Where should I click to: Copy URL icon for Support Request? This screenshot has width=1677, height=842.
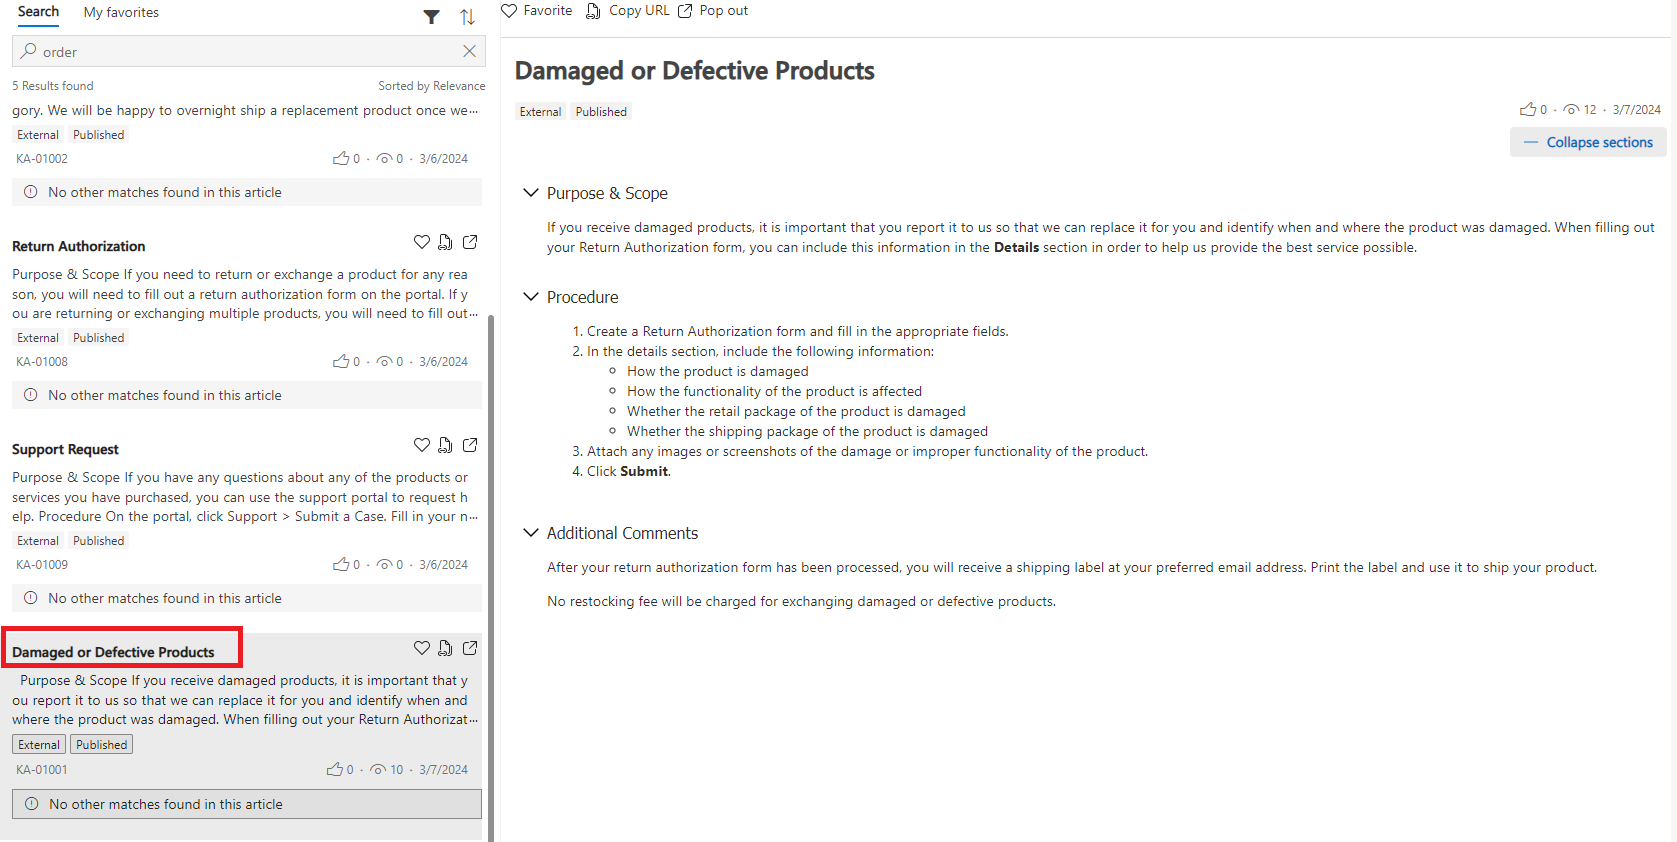445,445
